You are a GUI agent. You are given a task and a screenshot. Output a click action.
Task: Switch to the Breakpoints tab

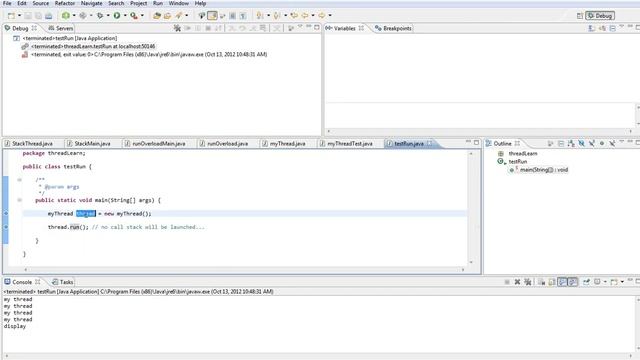coord(393,28)
